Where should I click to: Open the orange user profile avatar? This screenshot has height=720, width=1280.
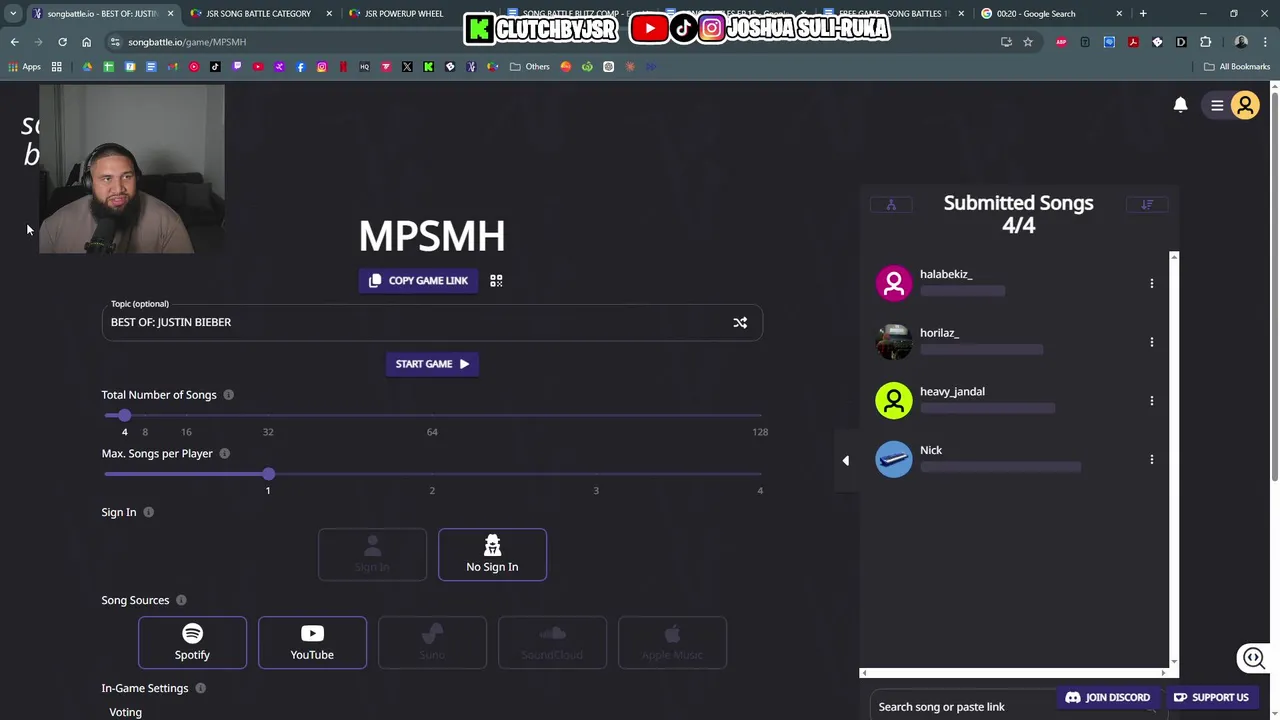[x=1245, y=105]
